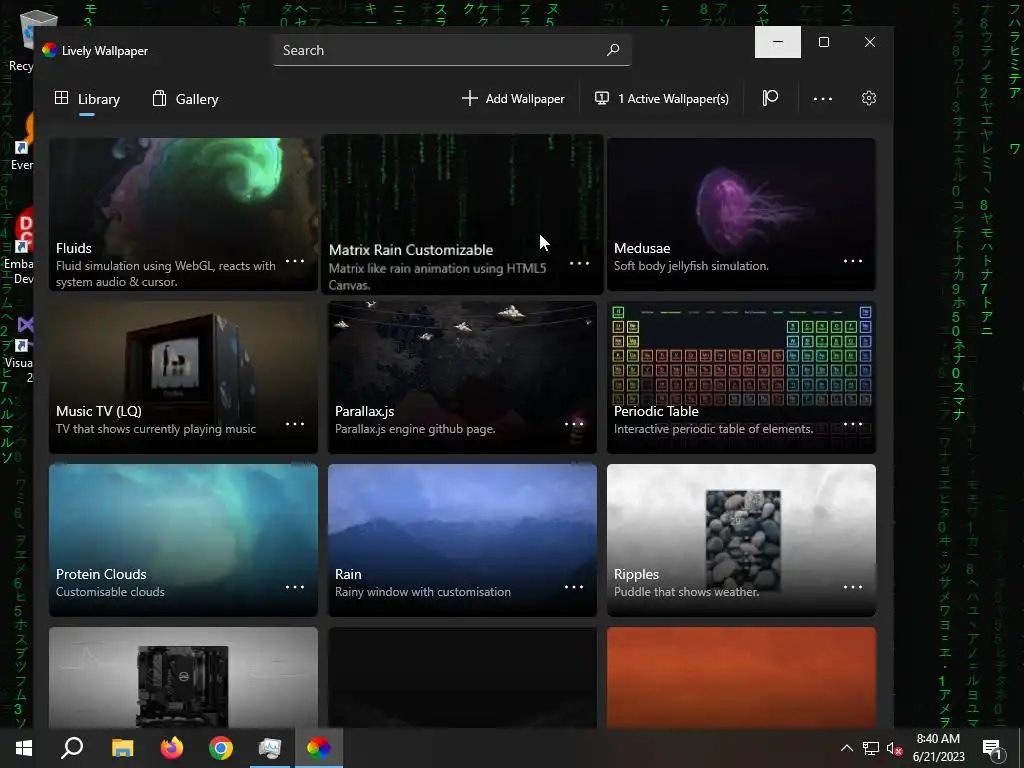
Task: Select the Parallax.js wallpaper
Action: click(x=462, y=377)
